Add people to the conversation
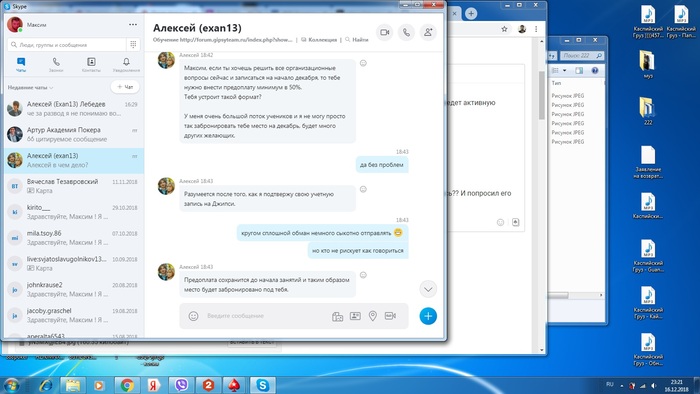700x394 pixels. tap(428, 32)
